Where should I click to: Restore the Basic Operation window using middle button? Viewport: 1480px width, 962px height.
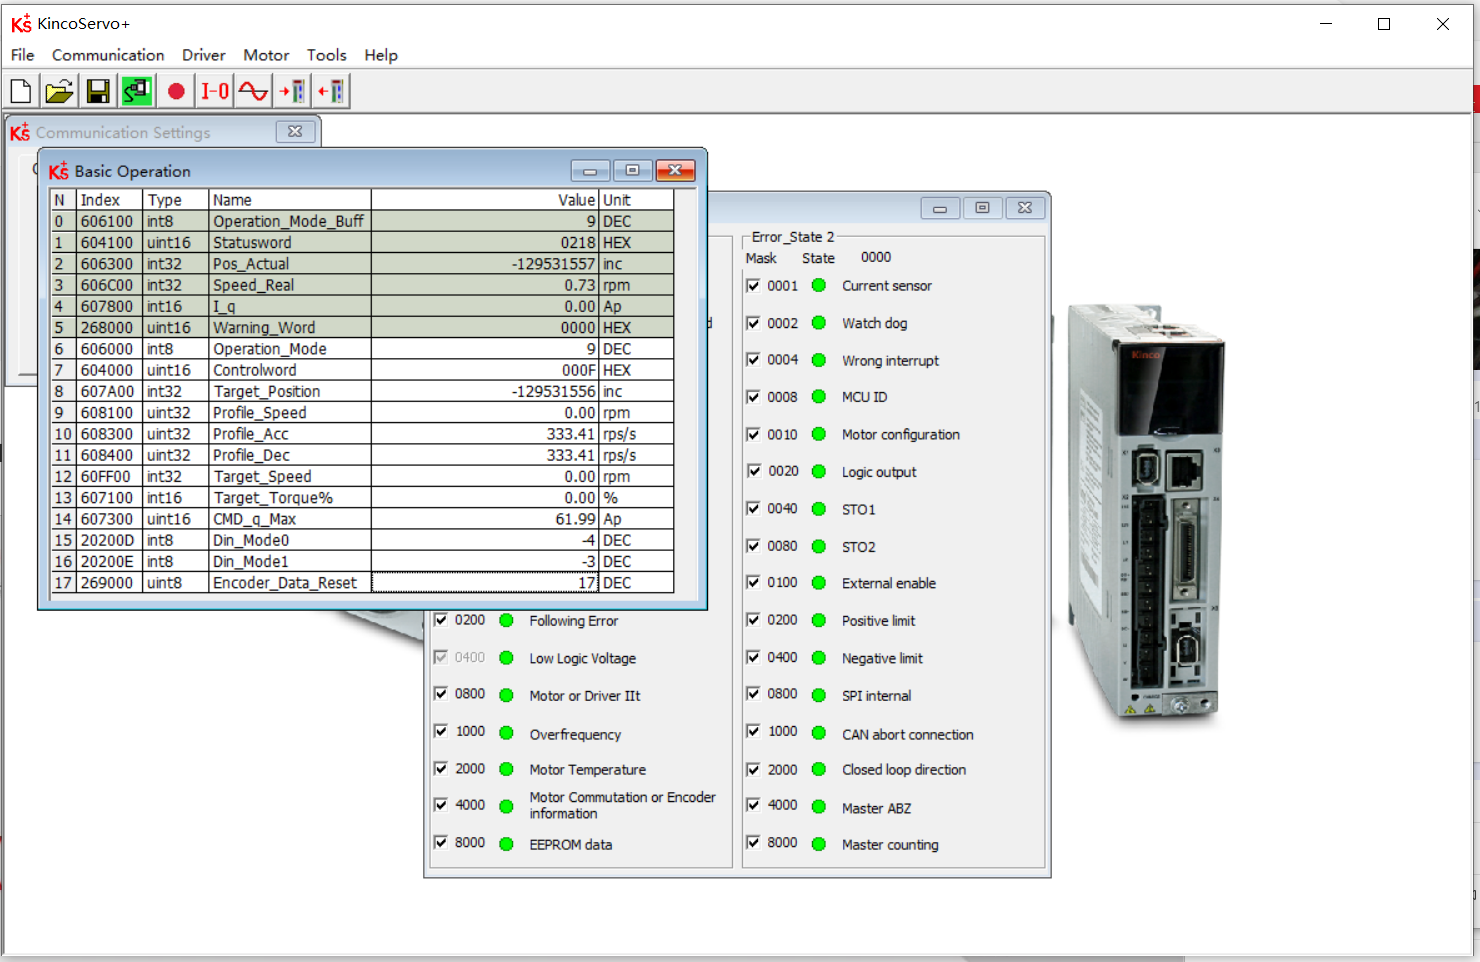(x=632, y=170)
